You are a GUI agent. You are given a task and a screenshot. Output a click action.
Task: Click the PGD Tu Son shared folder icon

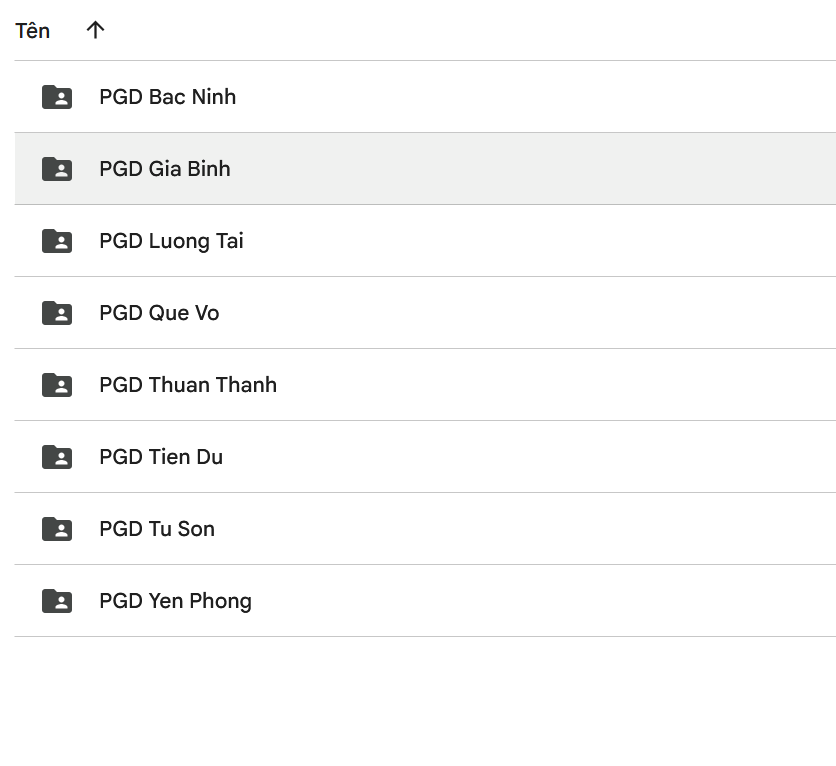(x=57, y=529)
